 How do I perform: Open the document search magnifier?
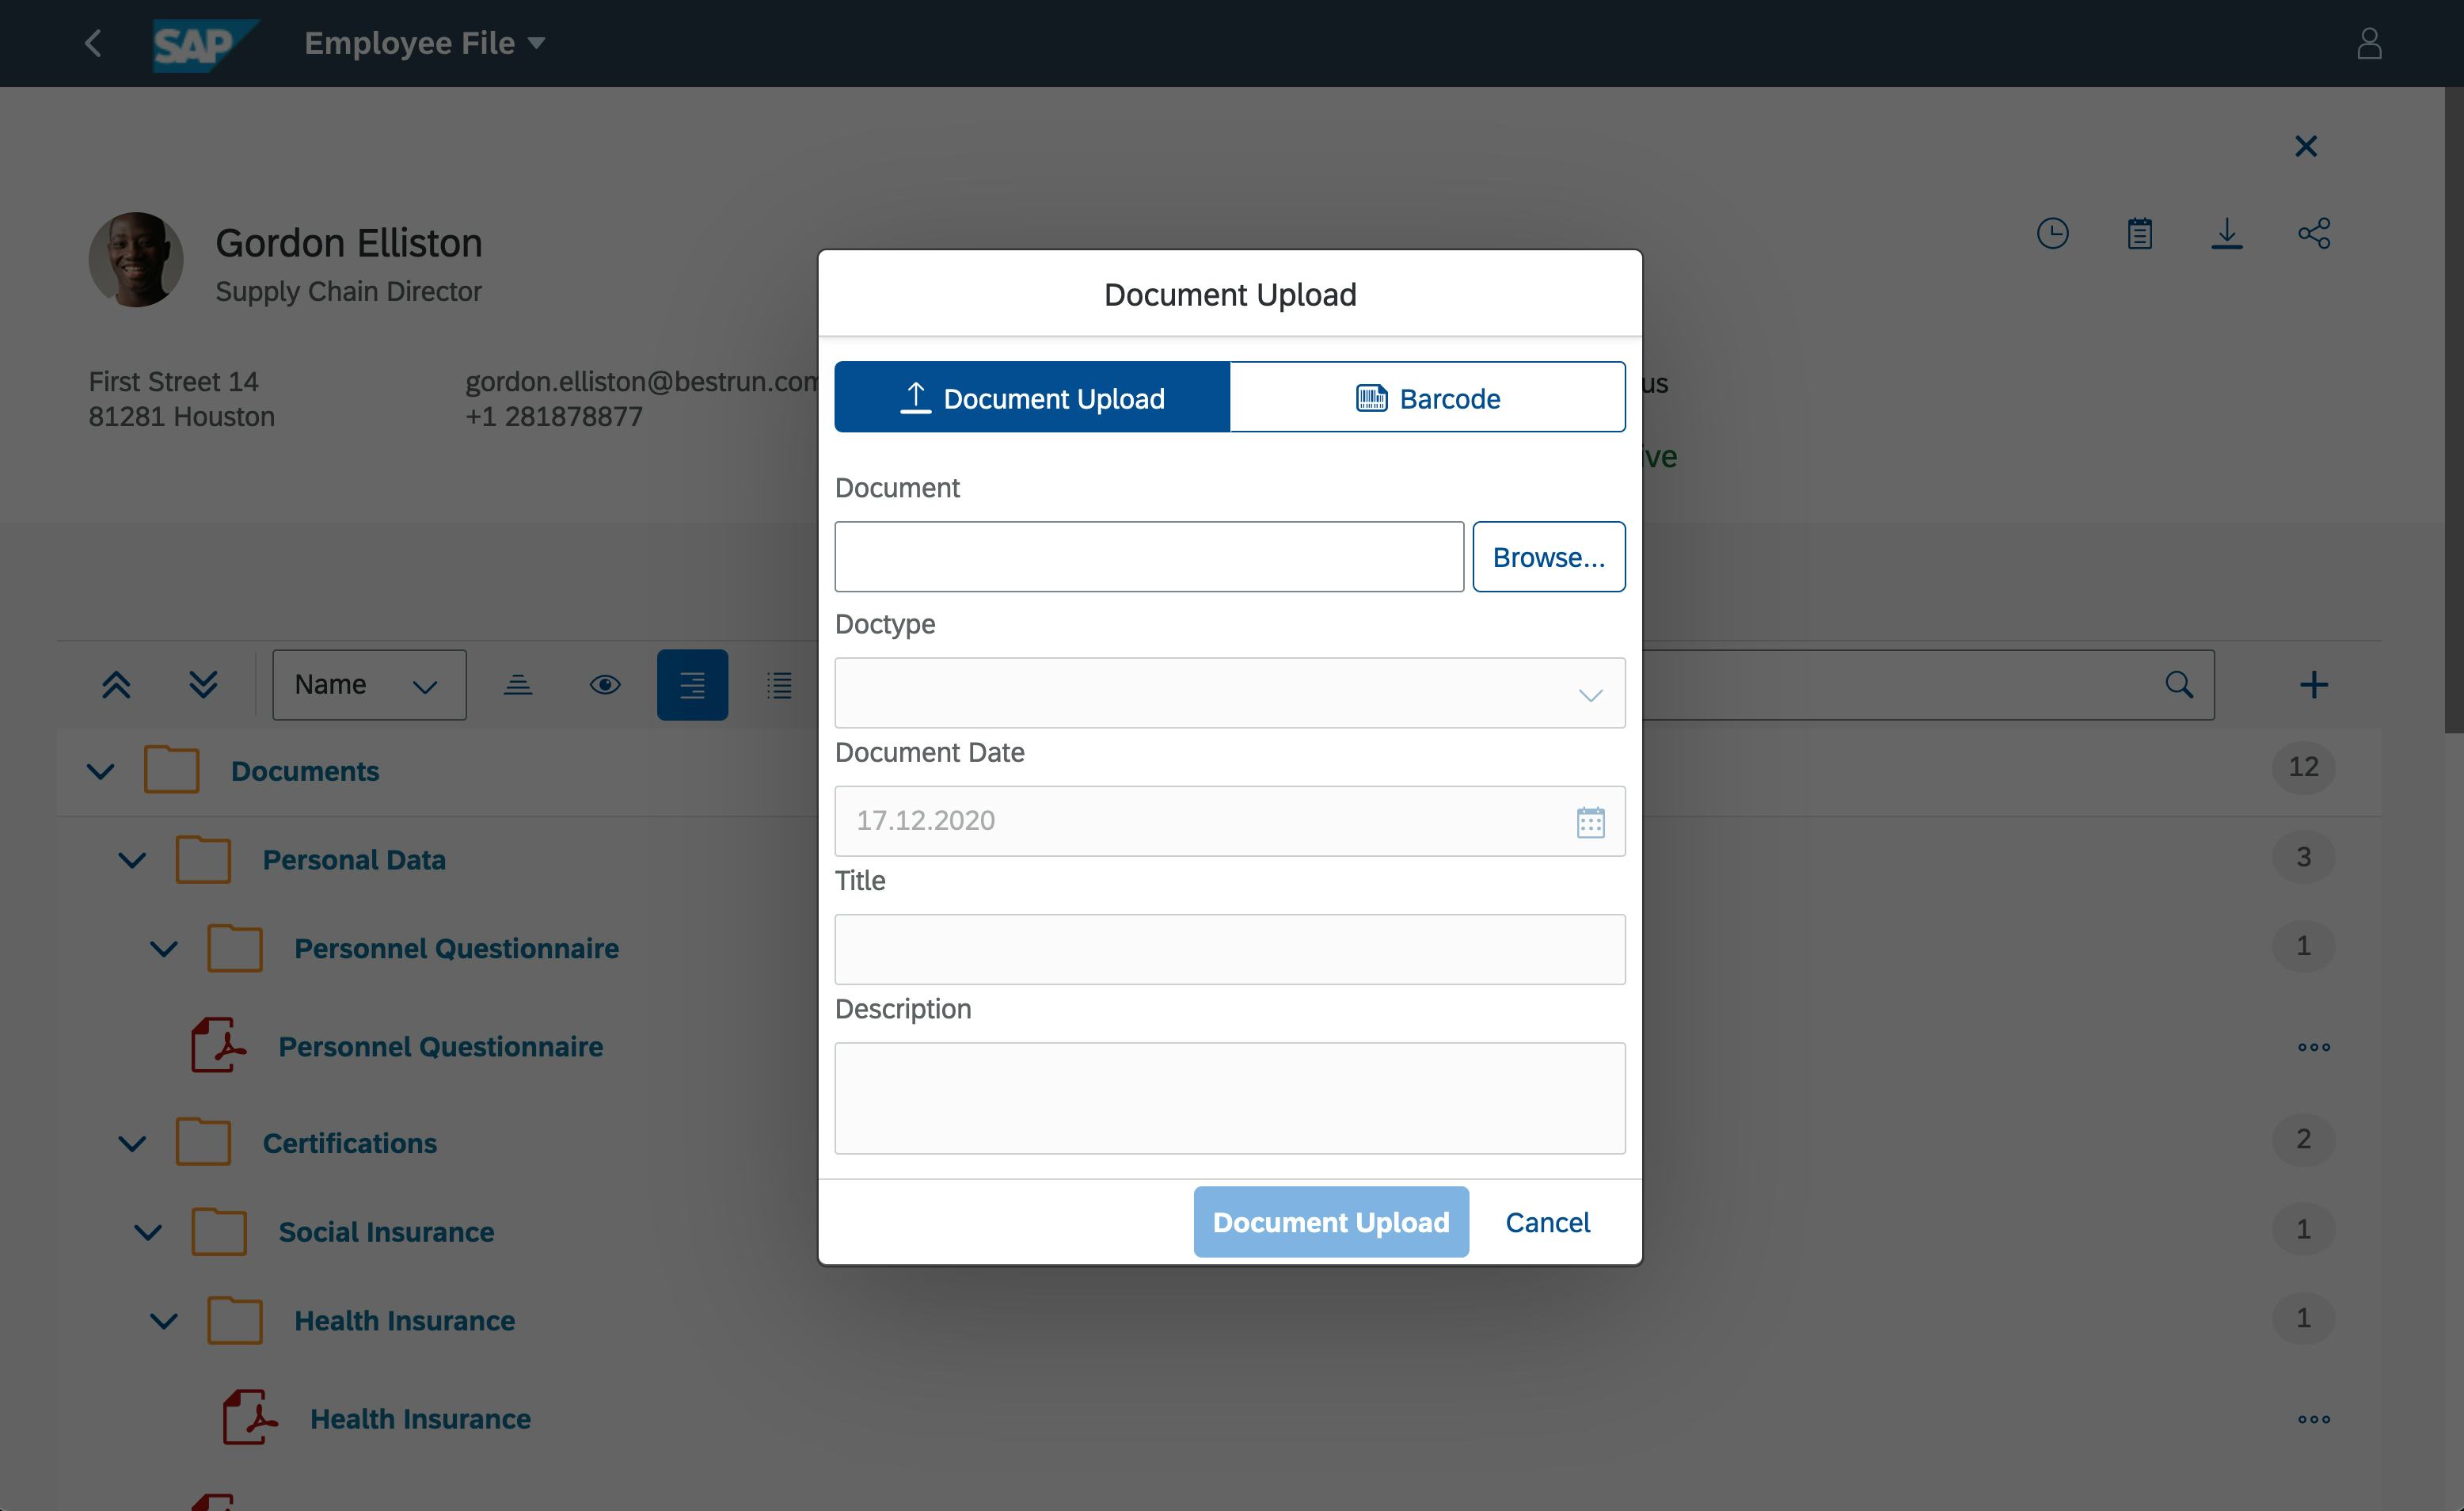[2178, 684]
